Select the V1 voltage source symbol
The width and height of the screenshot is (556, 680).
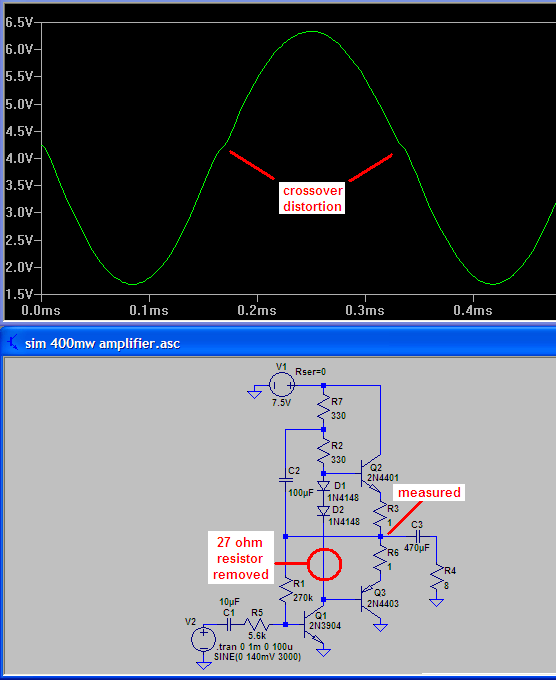[282, 385]
